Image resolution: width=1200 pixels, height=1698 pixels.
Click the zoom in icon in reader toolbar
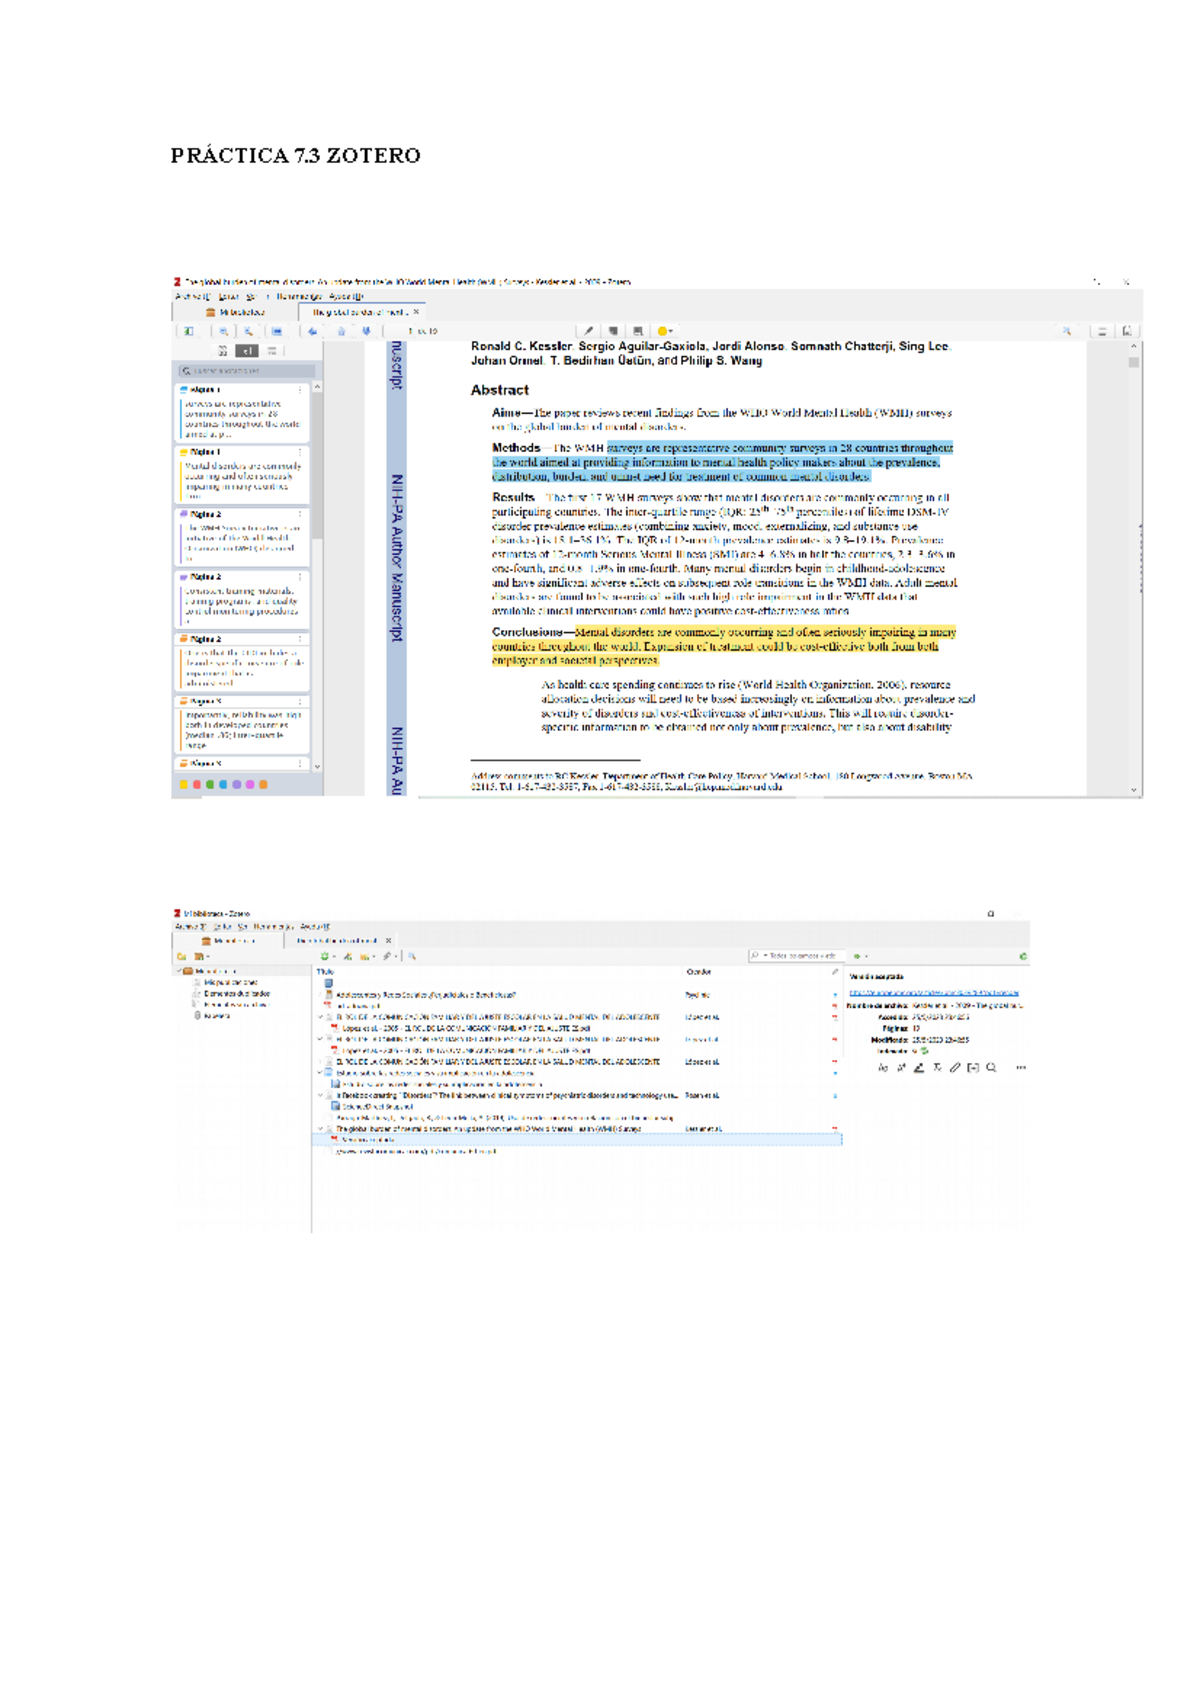point(248,331)
